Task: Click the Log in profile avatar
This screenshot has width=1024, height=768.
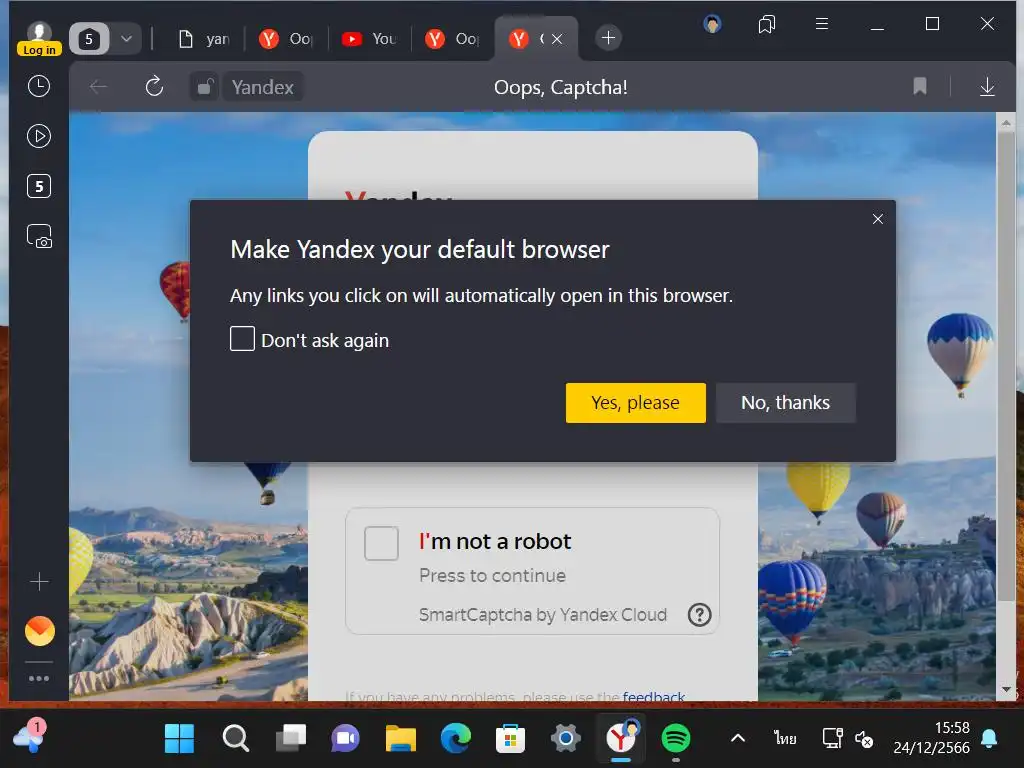Action: pos(39,38)
